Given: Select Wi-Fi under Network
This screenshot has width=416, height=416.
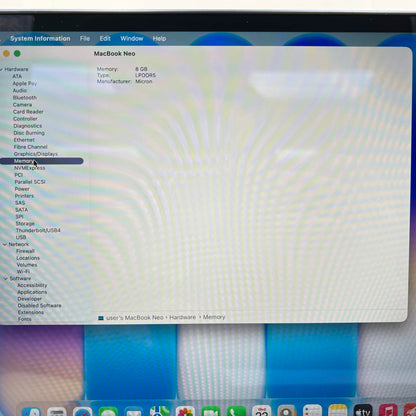Looking at the screenshot, I should point(23,271).
